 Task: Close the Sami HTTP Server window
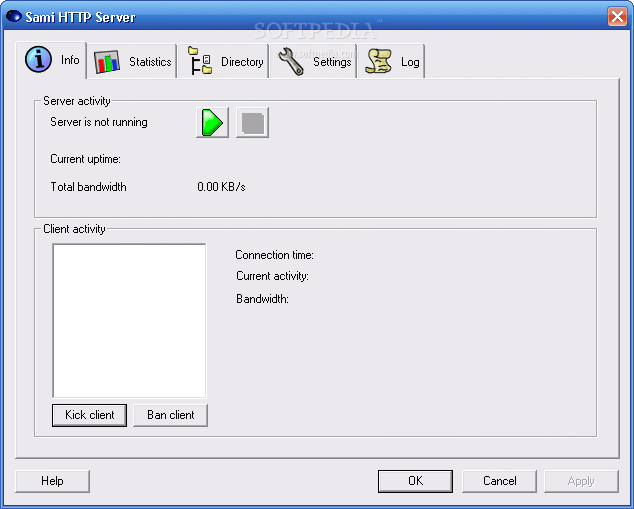coord(617,17)
